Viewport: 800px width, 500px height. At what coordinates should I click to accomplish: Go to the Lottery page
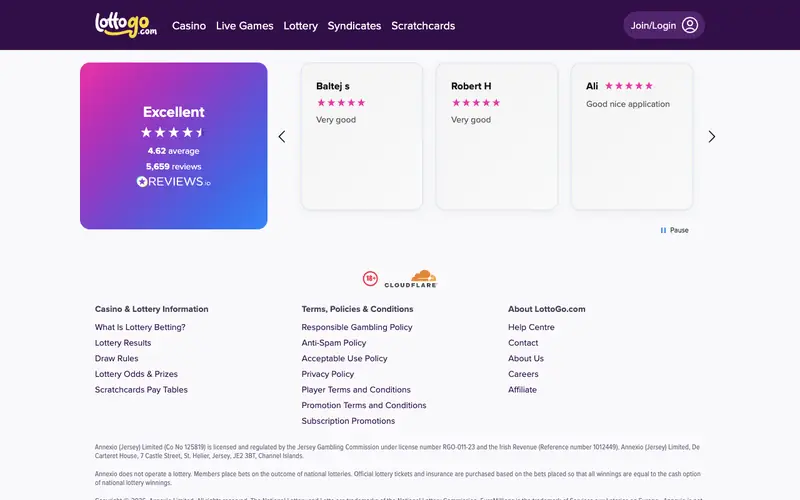301,26
